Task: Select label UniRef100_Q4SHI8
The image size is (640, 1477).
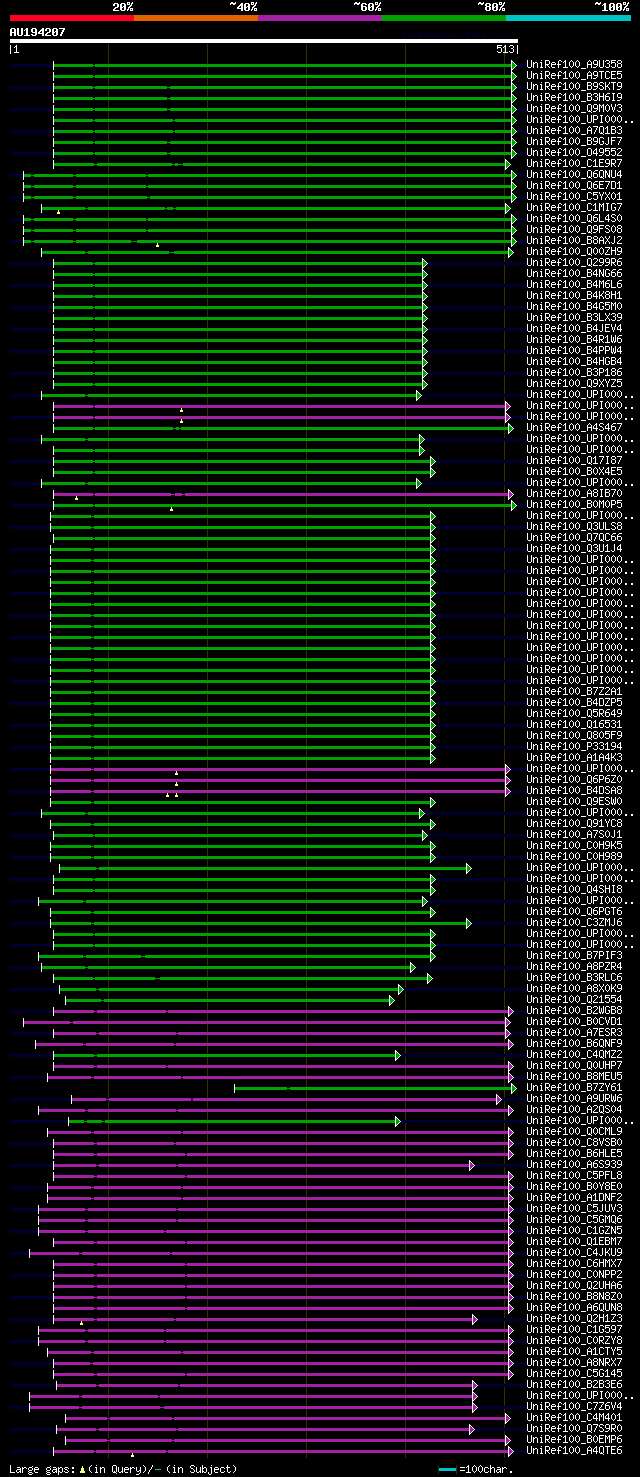Action: click(574, 889)
